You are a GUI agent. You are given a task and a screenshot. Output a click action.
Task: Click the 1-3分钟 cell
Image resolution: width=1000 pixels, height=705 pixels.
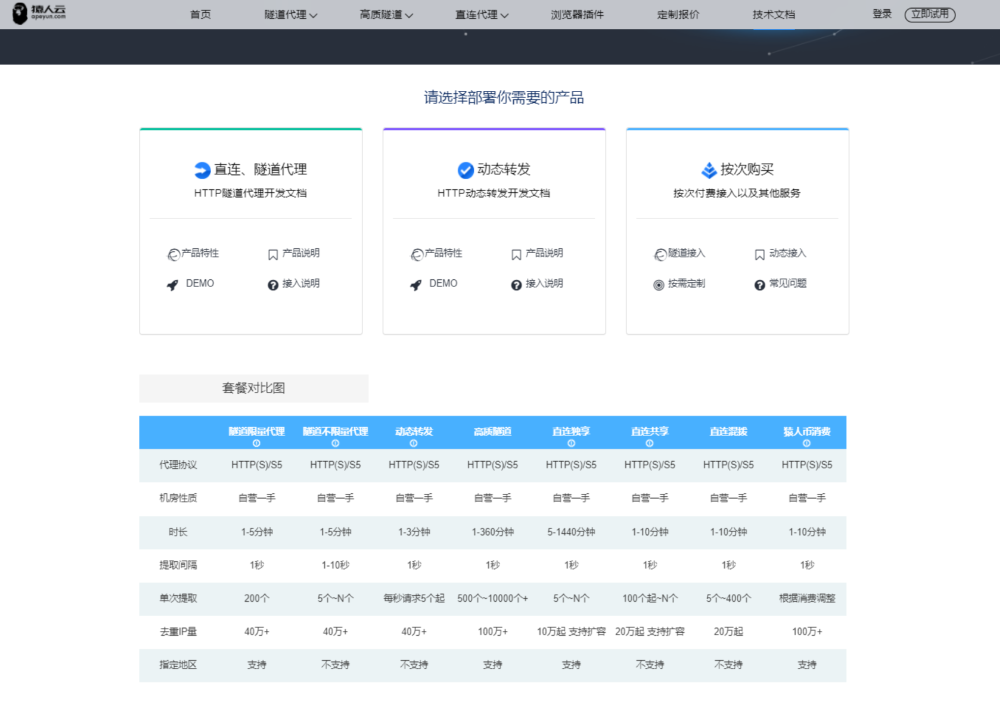(414, 531)
